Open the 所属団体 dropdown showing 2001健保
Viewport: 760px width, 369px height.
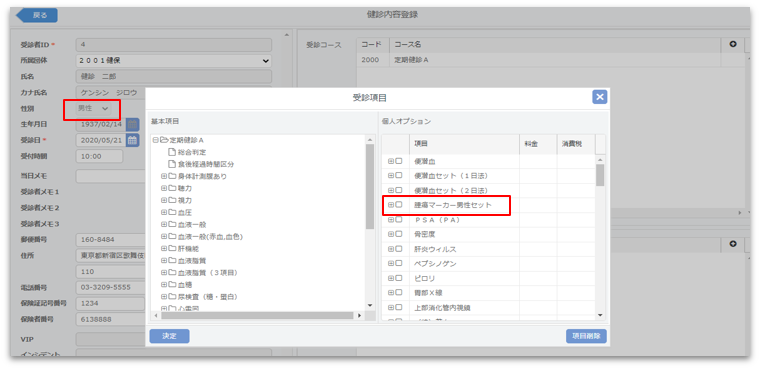[x=174, y=61]
